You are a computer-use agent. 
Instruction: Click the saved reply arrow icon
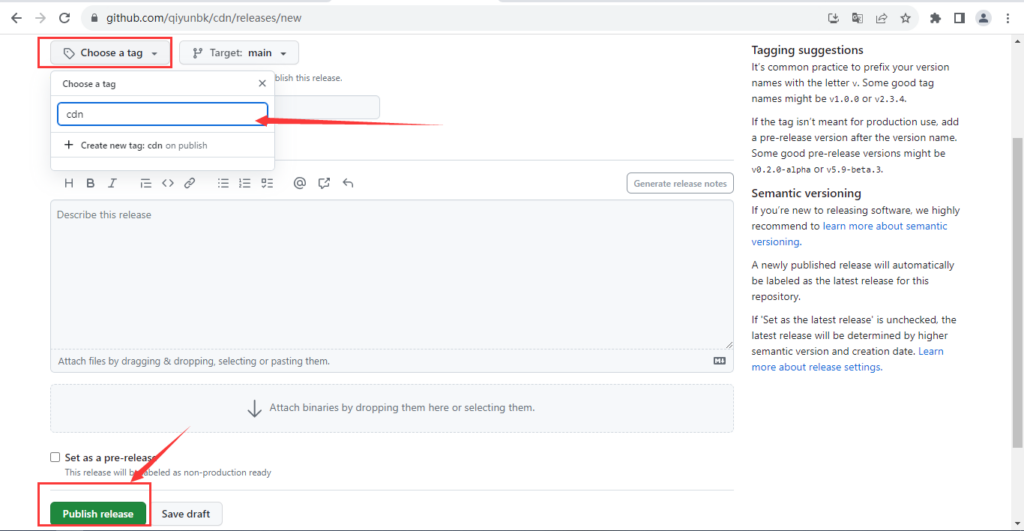coord(348,184)
